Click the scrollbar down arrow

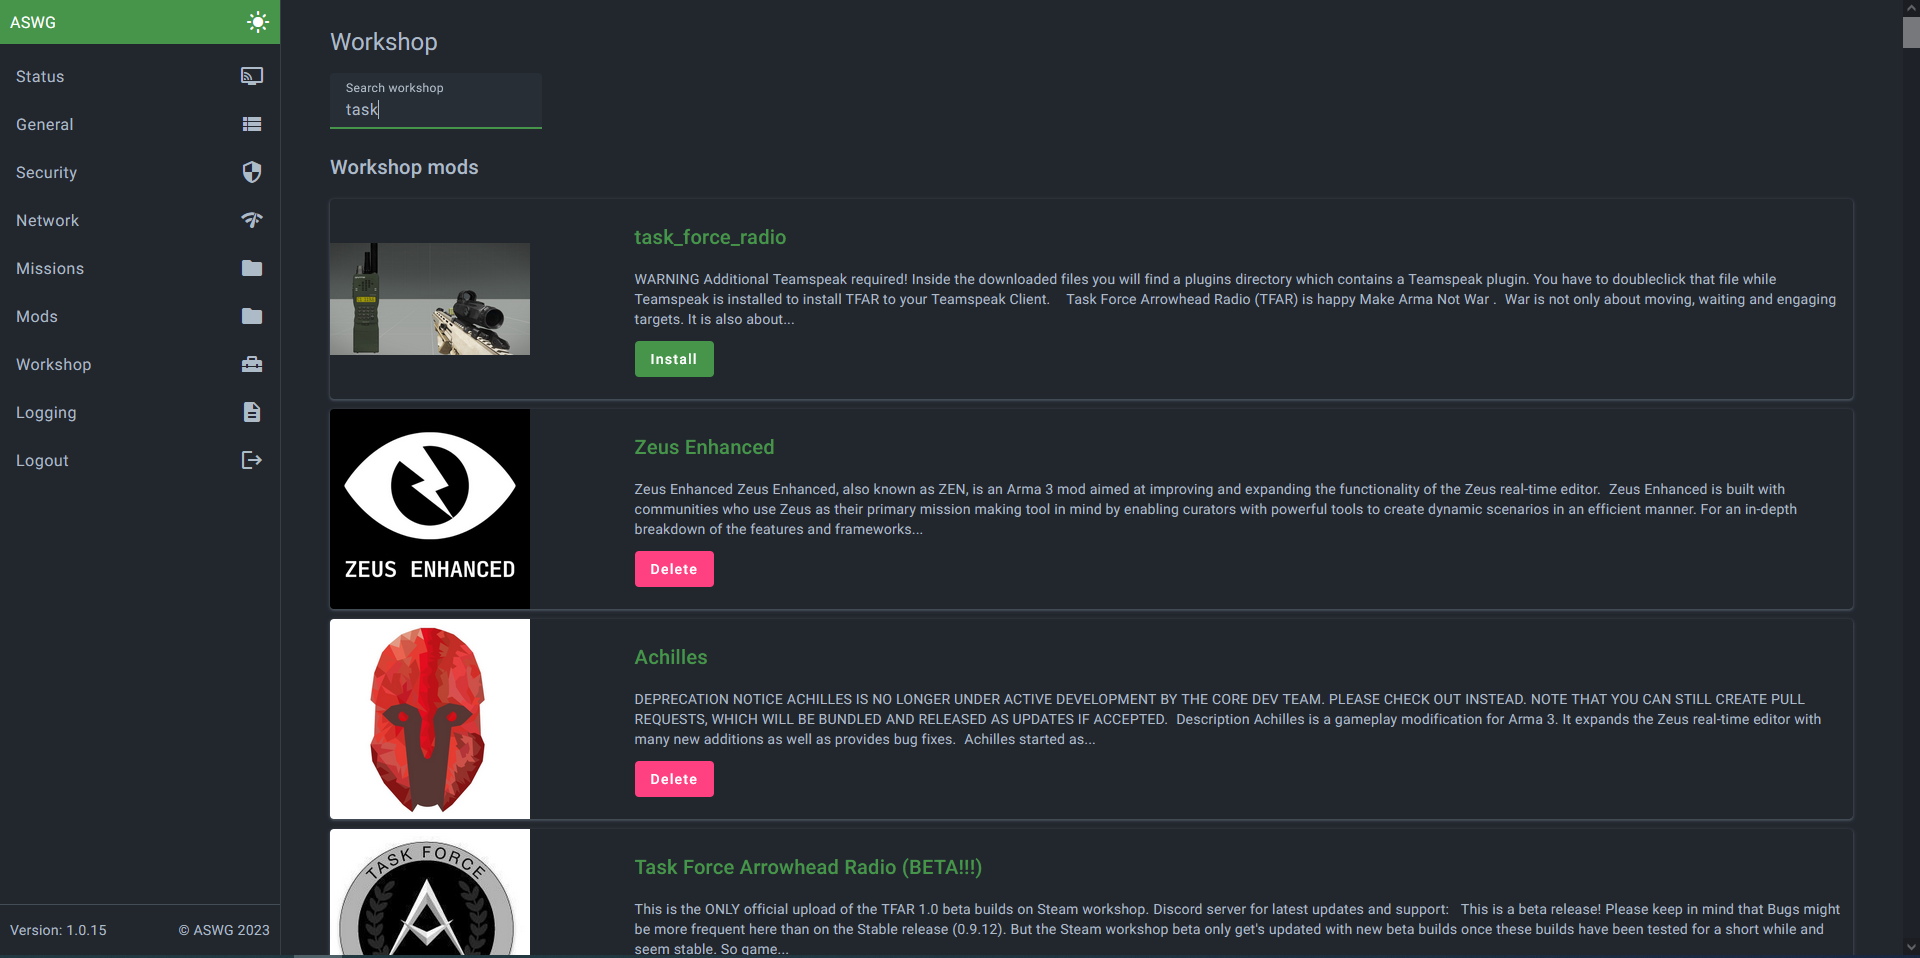1911,947
